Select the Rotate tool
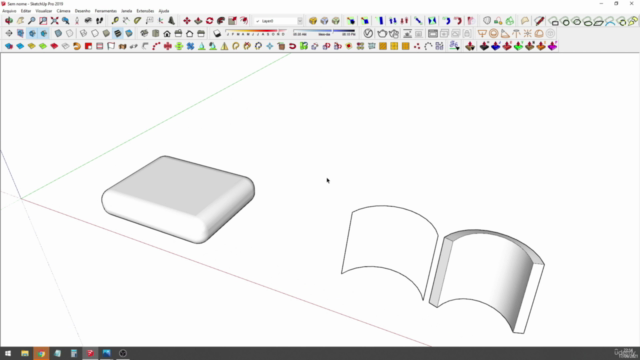The height and width of the screenshot is (360, 640). pos(209,20)
